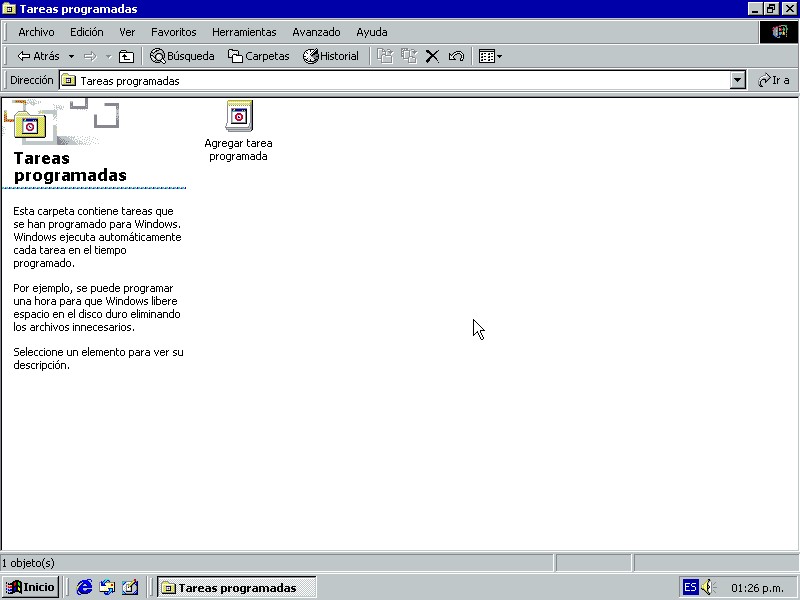Screen dimensions: 800x600
Task: Open the Inicio start button
Action: (30, 587)
